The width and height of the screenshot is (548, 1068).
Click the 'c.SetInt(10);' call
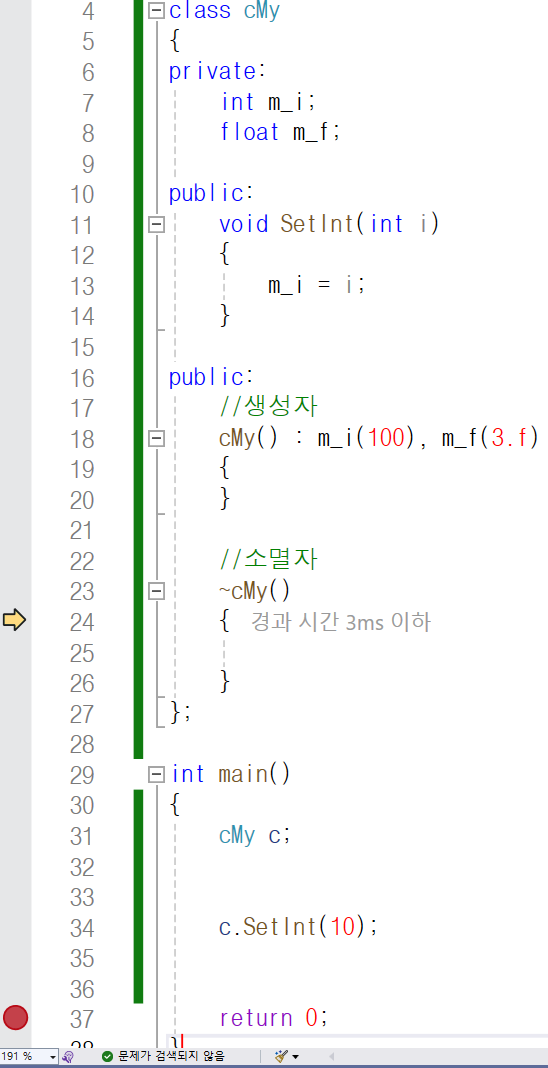point(298,927)
